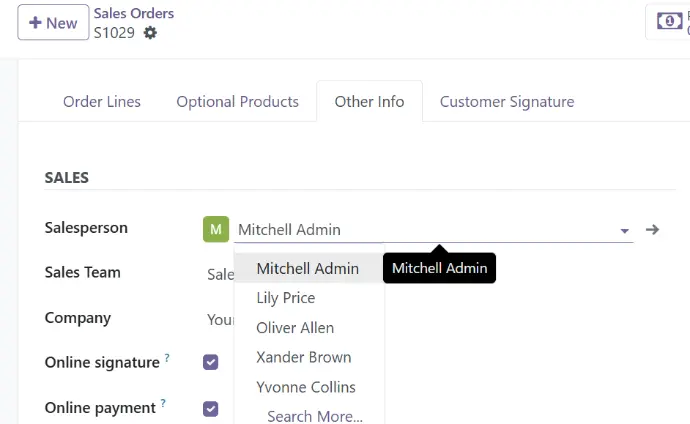Screen dimensions: 690x424
Task: Open the Optional Products tab
Action: (238, 102)
